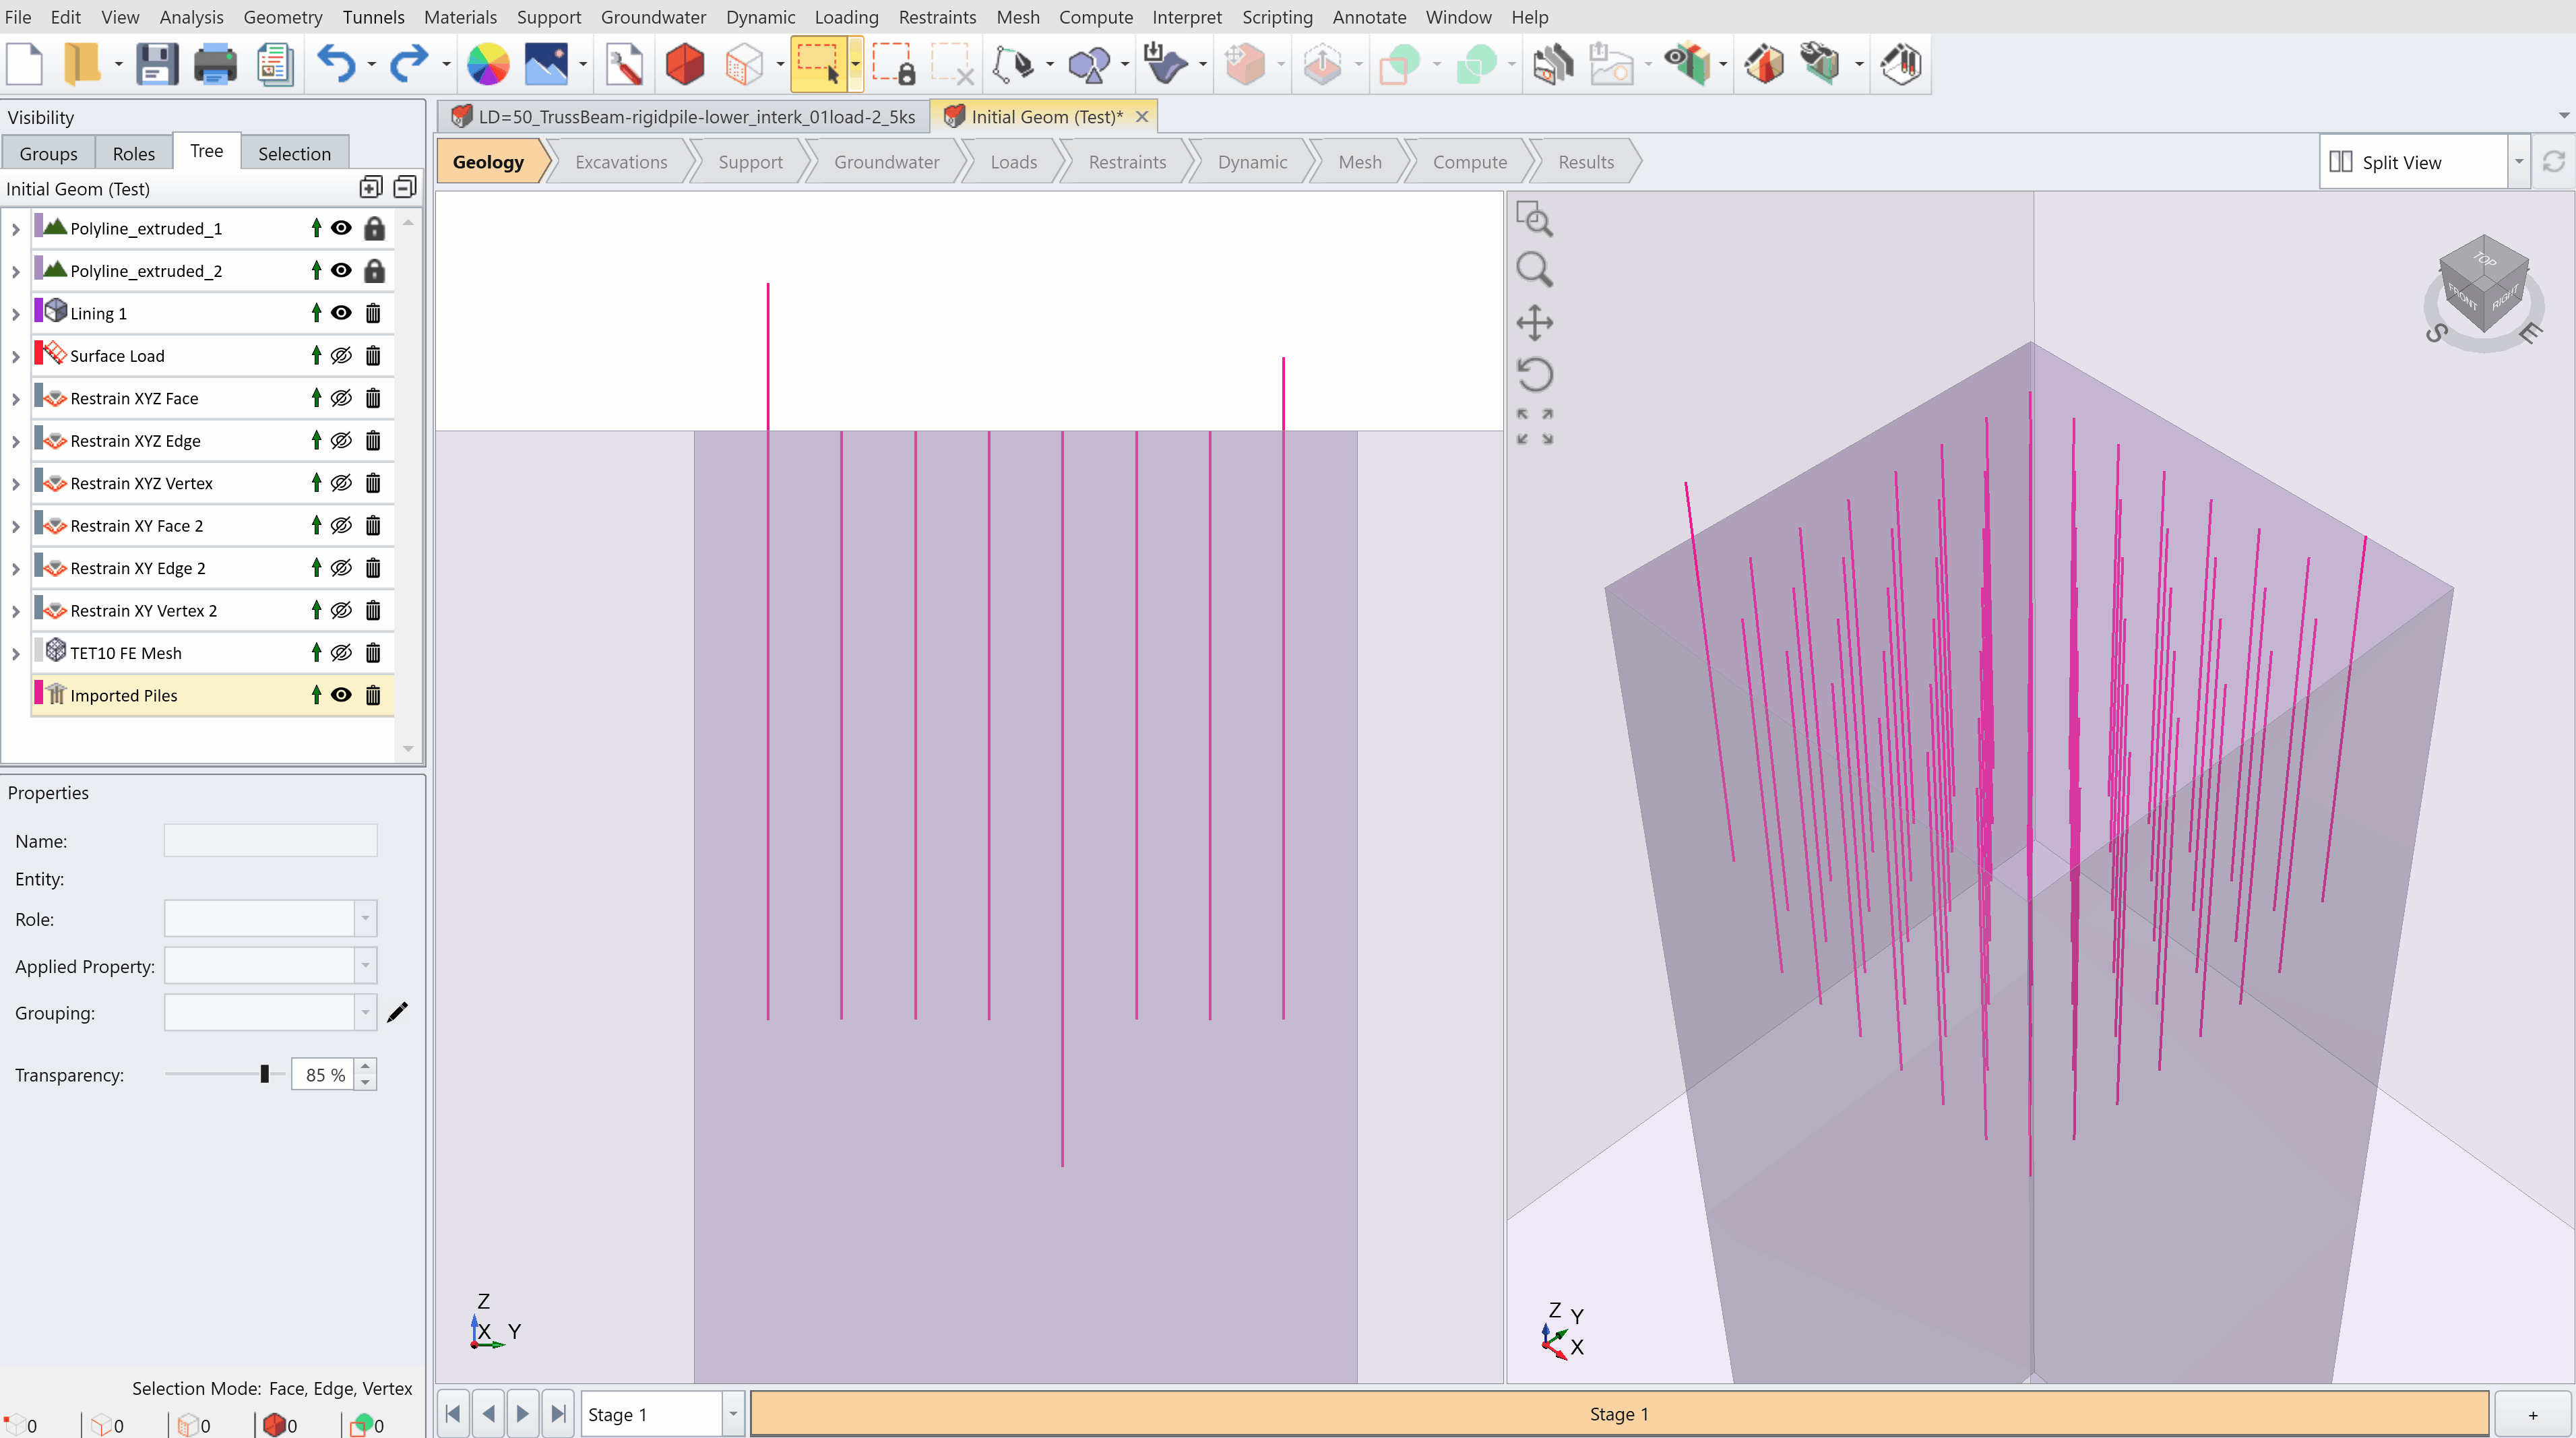
Task: Click the Save floppy disk icon
Action: pyautogui.click(x=157, y=65)
